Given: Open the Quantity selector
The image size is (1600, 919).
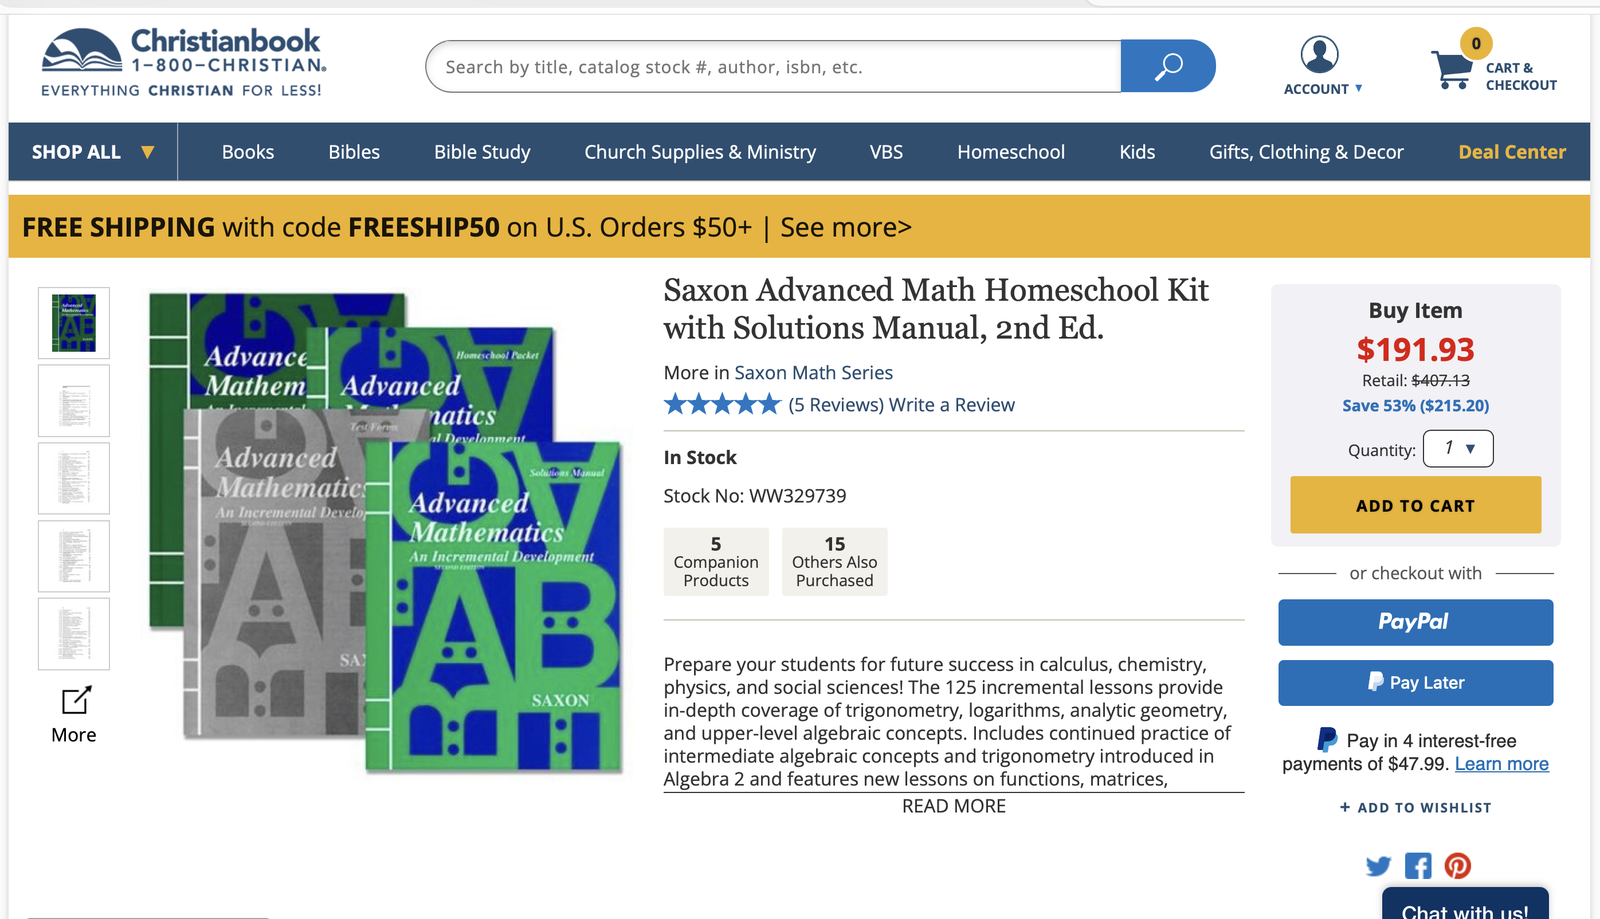Looking at the screenshot, I should click(x=1458, y=449).
